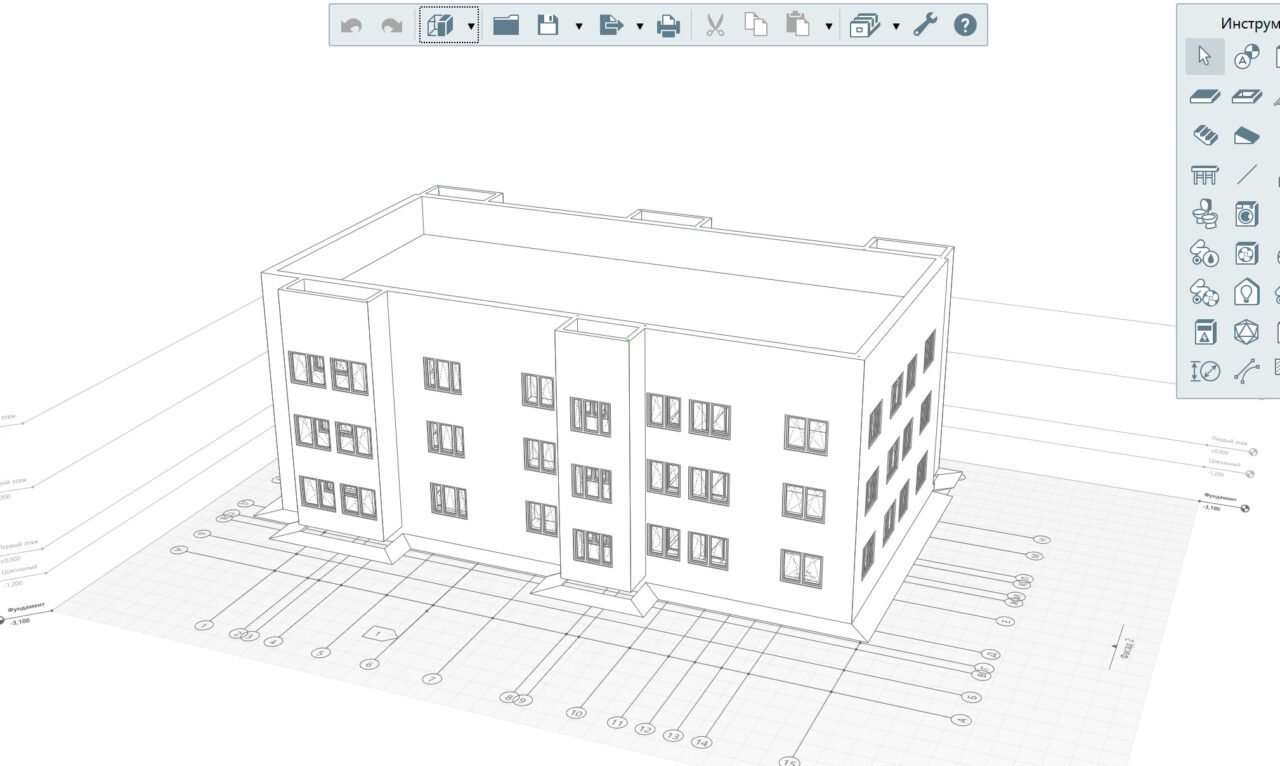The image size is (1280, 766).
Task: Expand the paste options dropdown arrow
Action: pos(828,26)
